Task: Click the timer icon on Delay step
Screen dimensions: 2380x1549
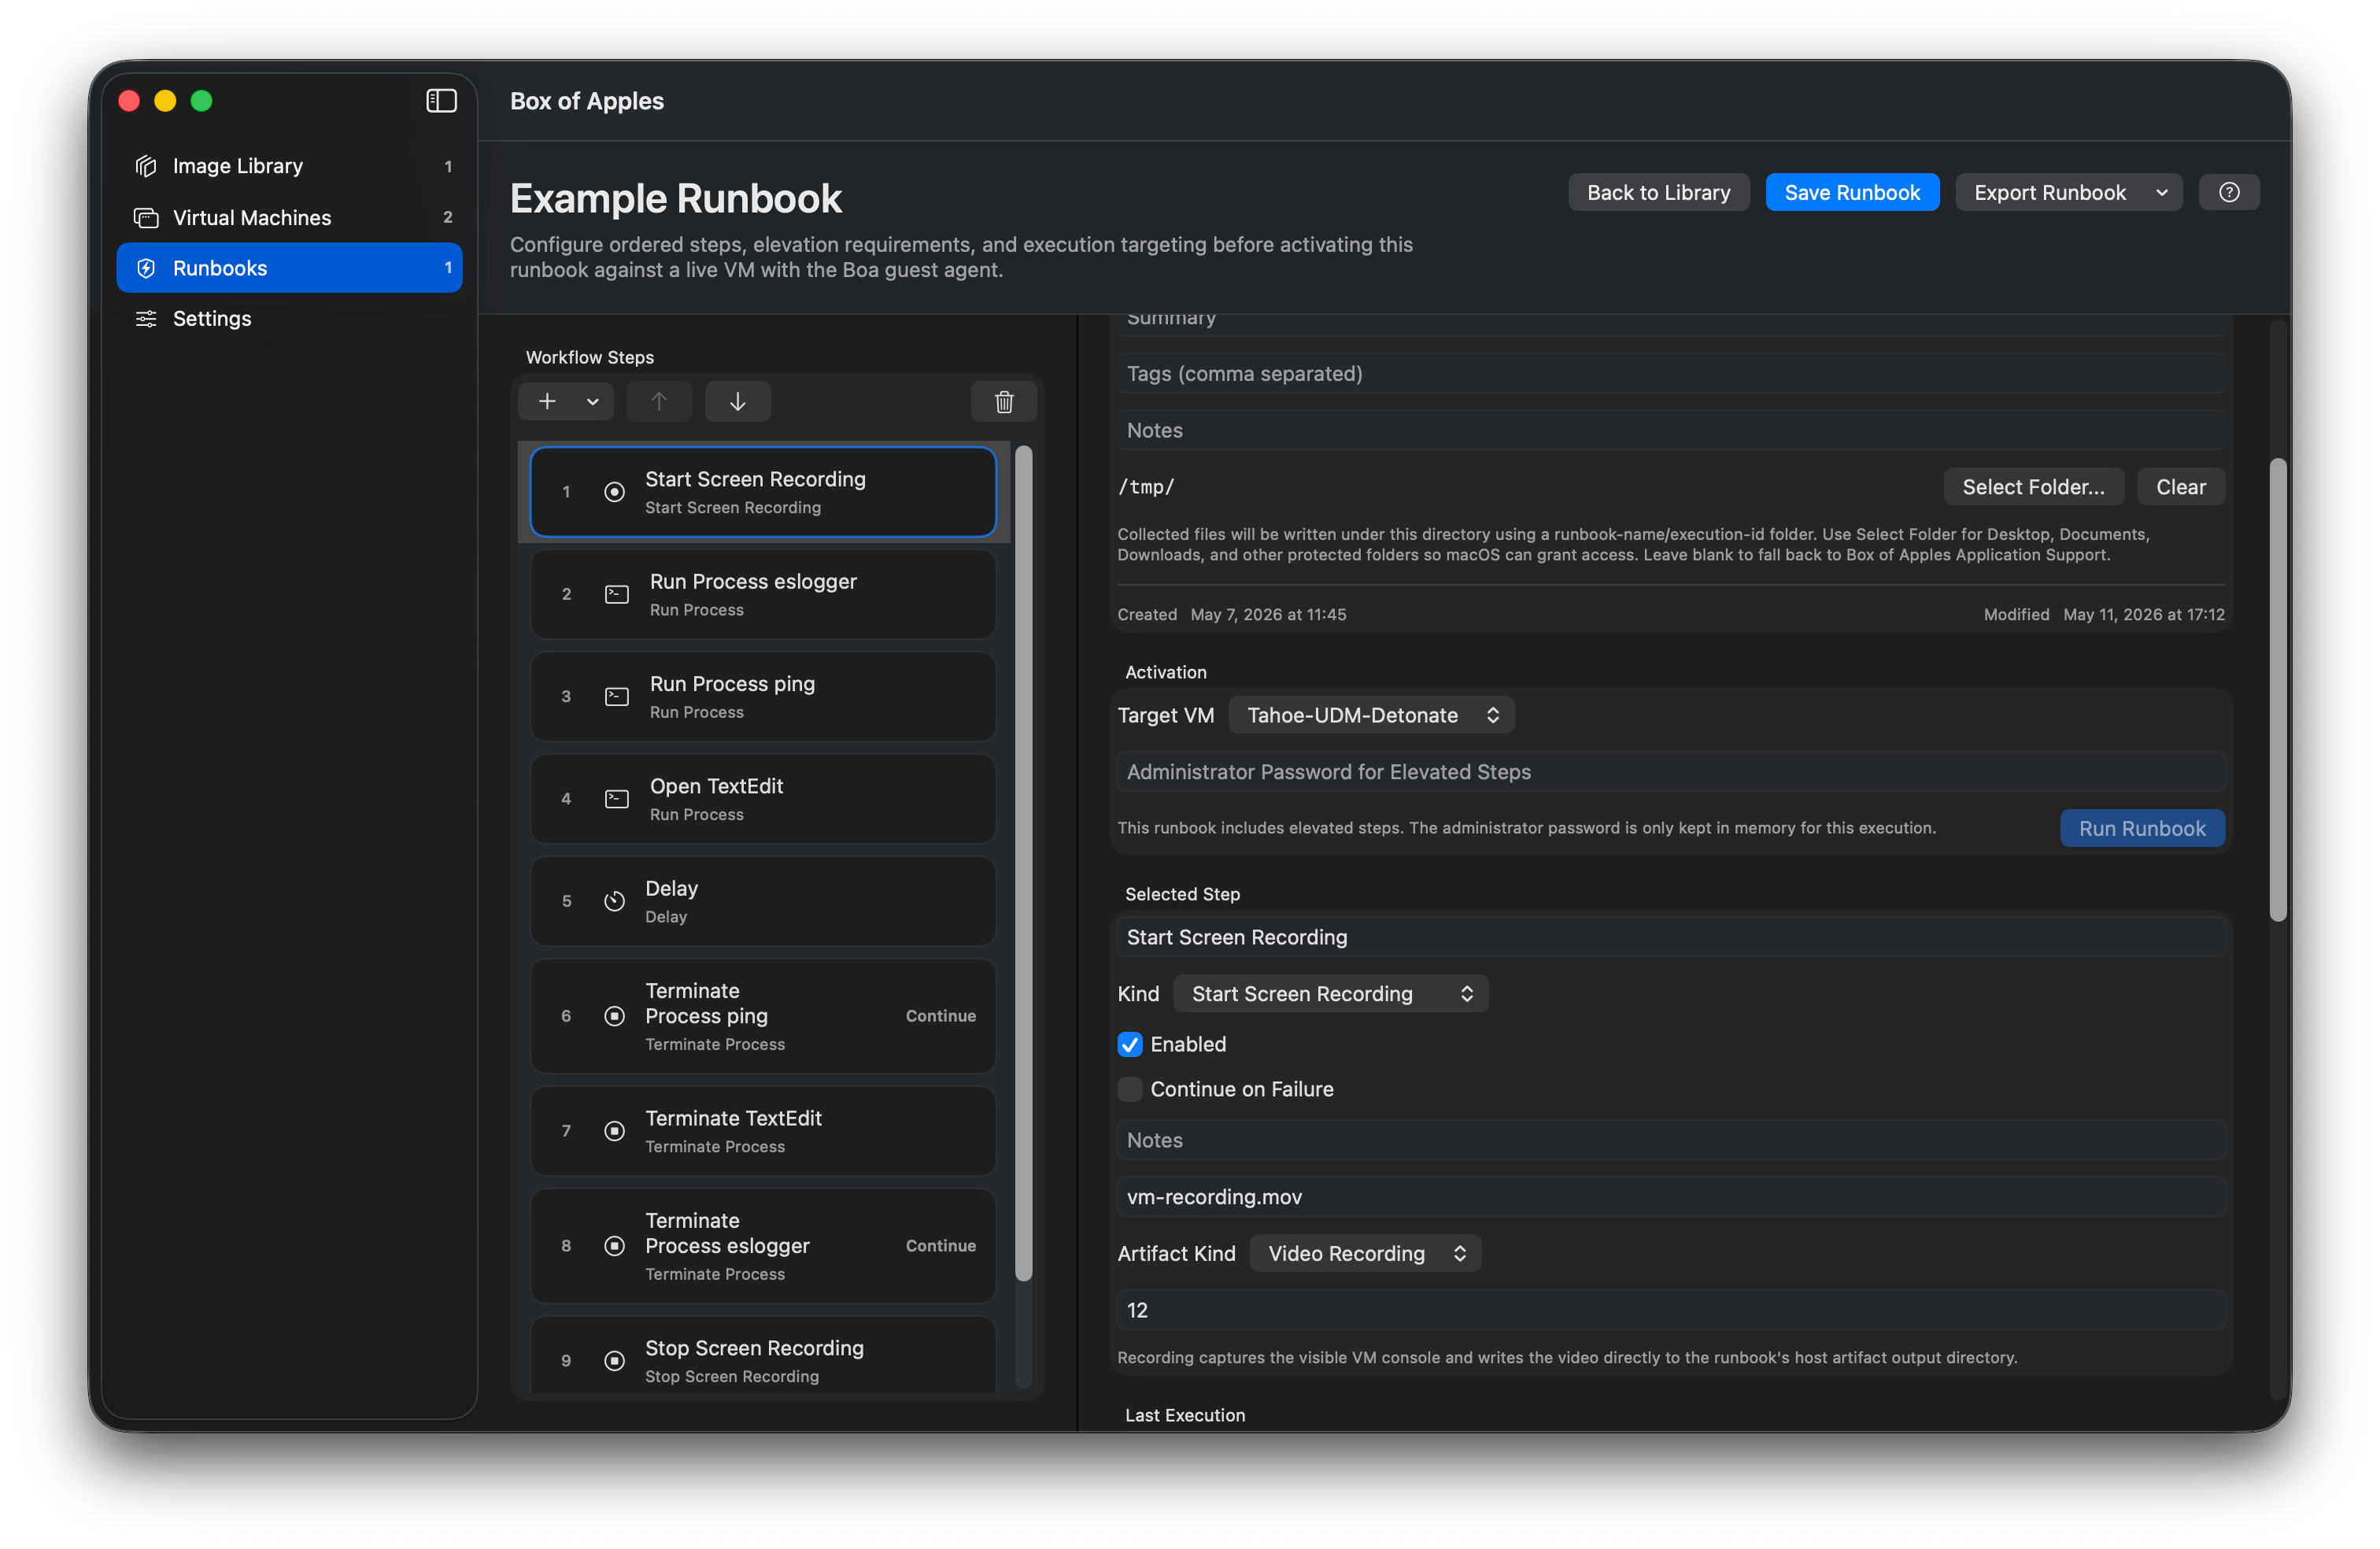Action: click(x=615, y=901)
